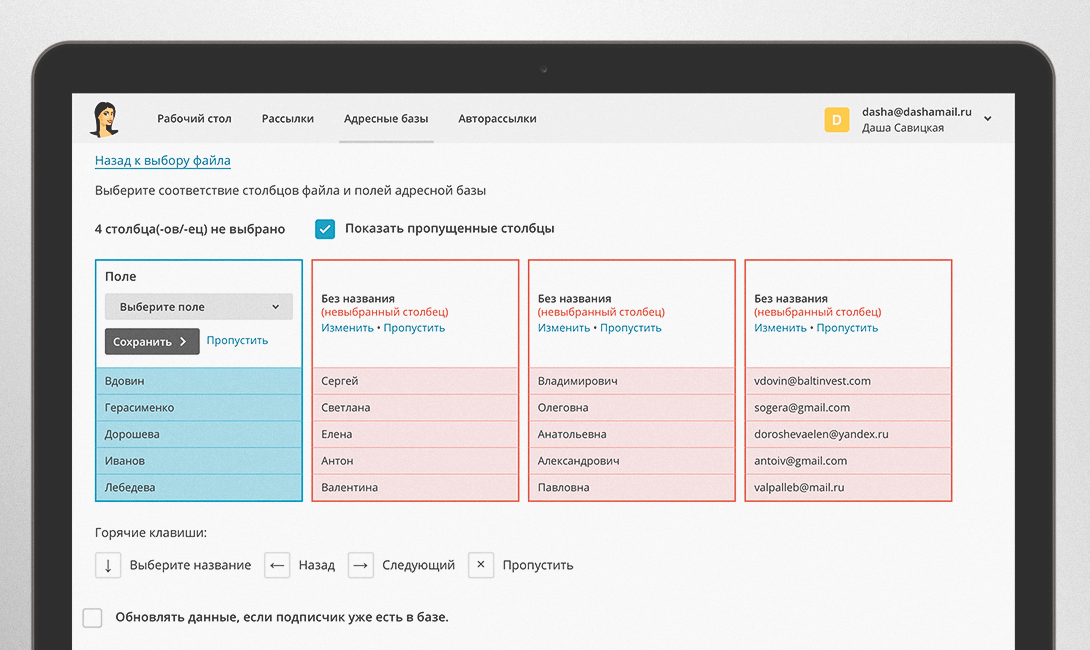Open the 'Рассылки' tab

pos(288,119)
